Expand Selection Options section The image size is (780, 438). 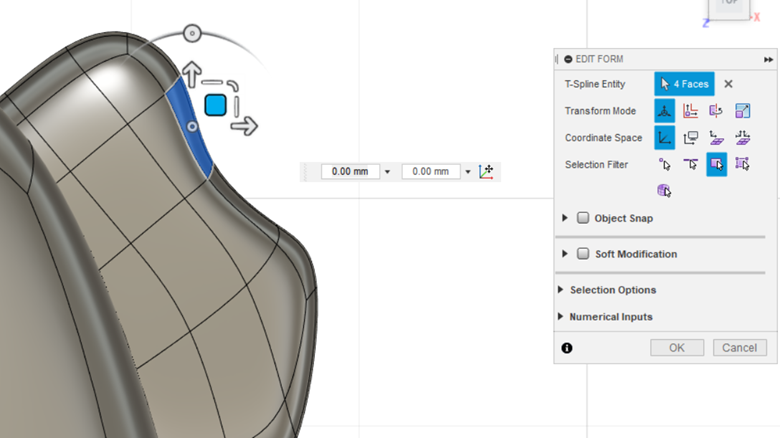pyautogui.click(x=561, y=290)
